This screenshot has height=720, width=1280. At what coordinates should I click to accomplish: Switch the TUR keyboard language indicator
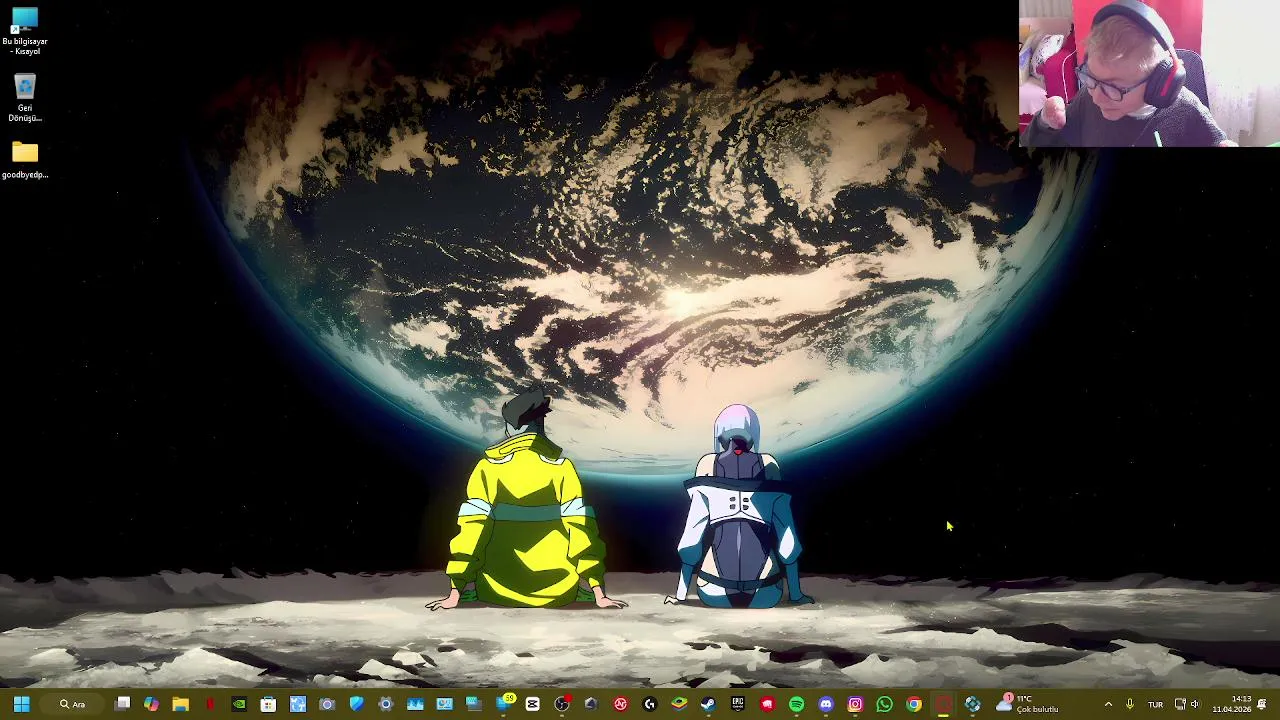coord(1155,704)
